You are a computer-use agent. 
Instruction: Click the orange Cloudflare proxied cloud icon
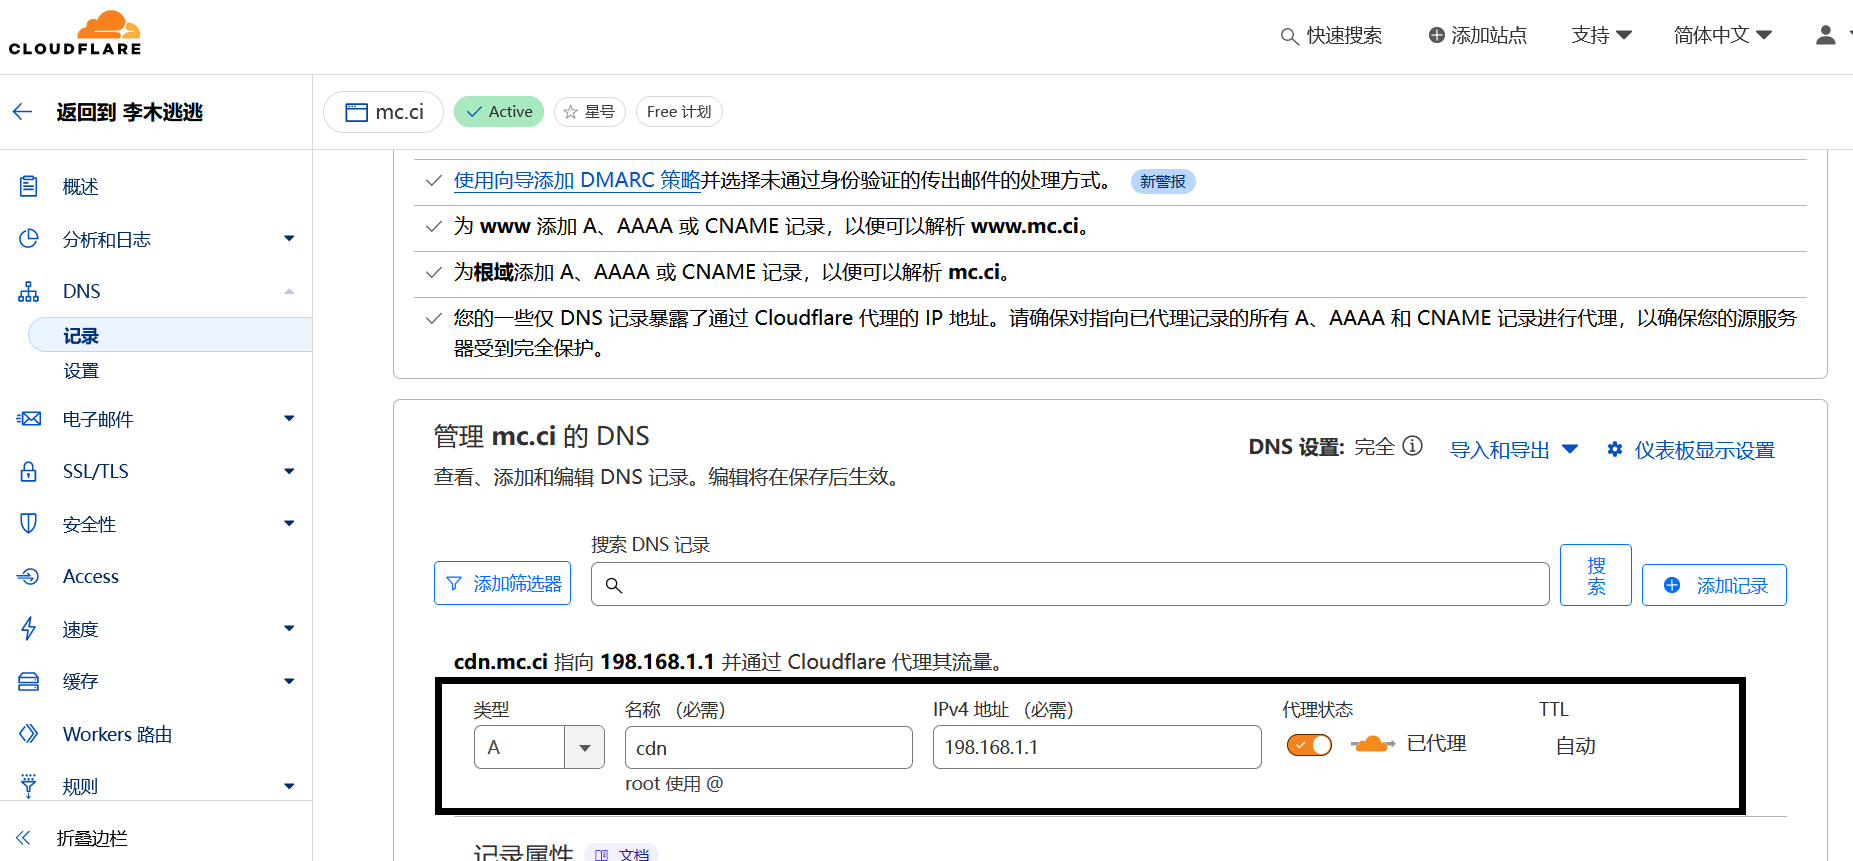[x=1372, y=744]
